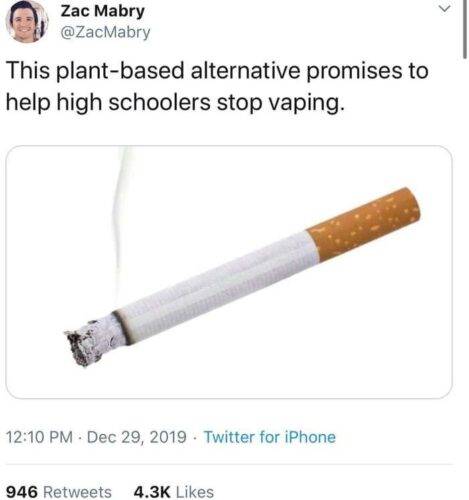Open the cigarette image attachment
This screenshot has height=500, width=469.
pyautogui.click(x=229, y=272)
